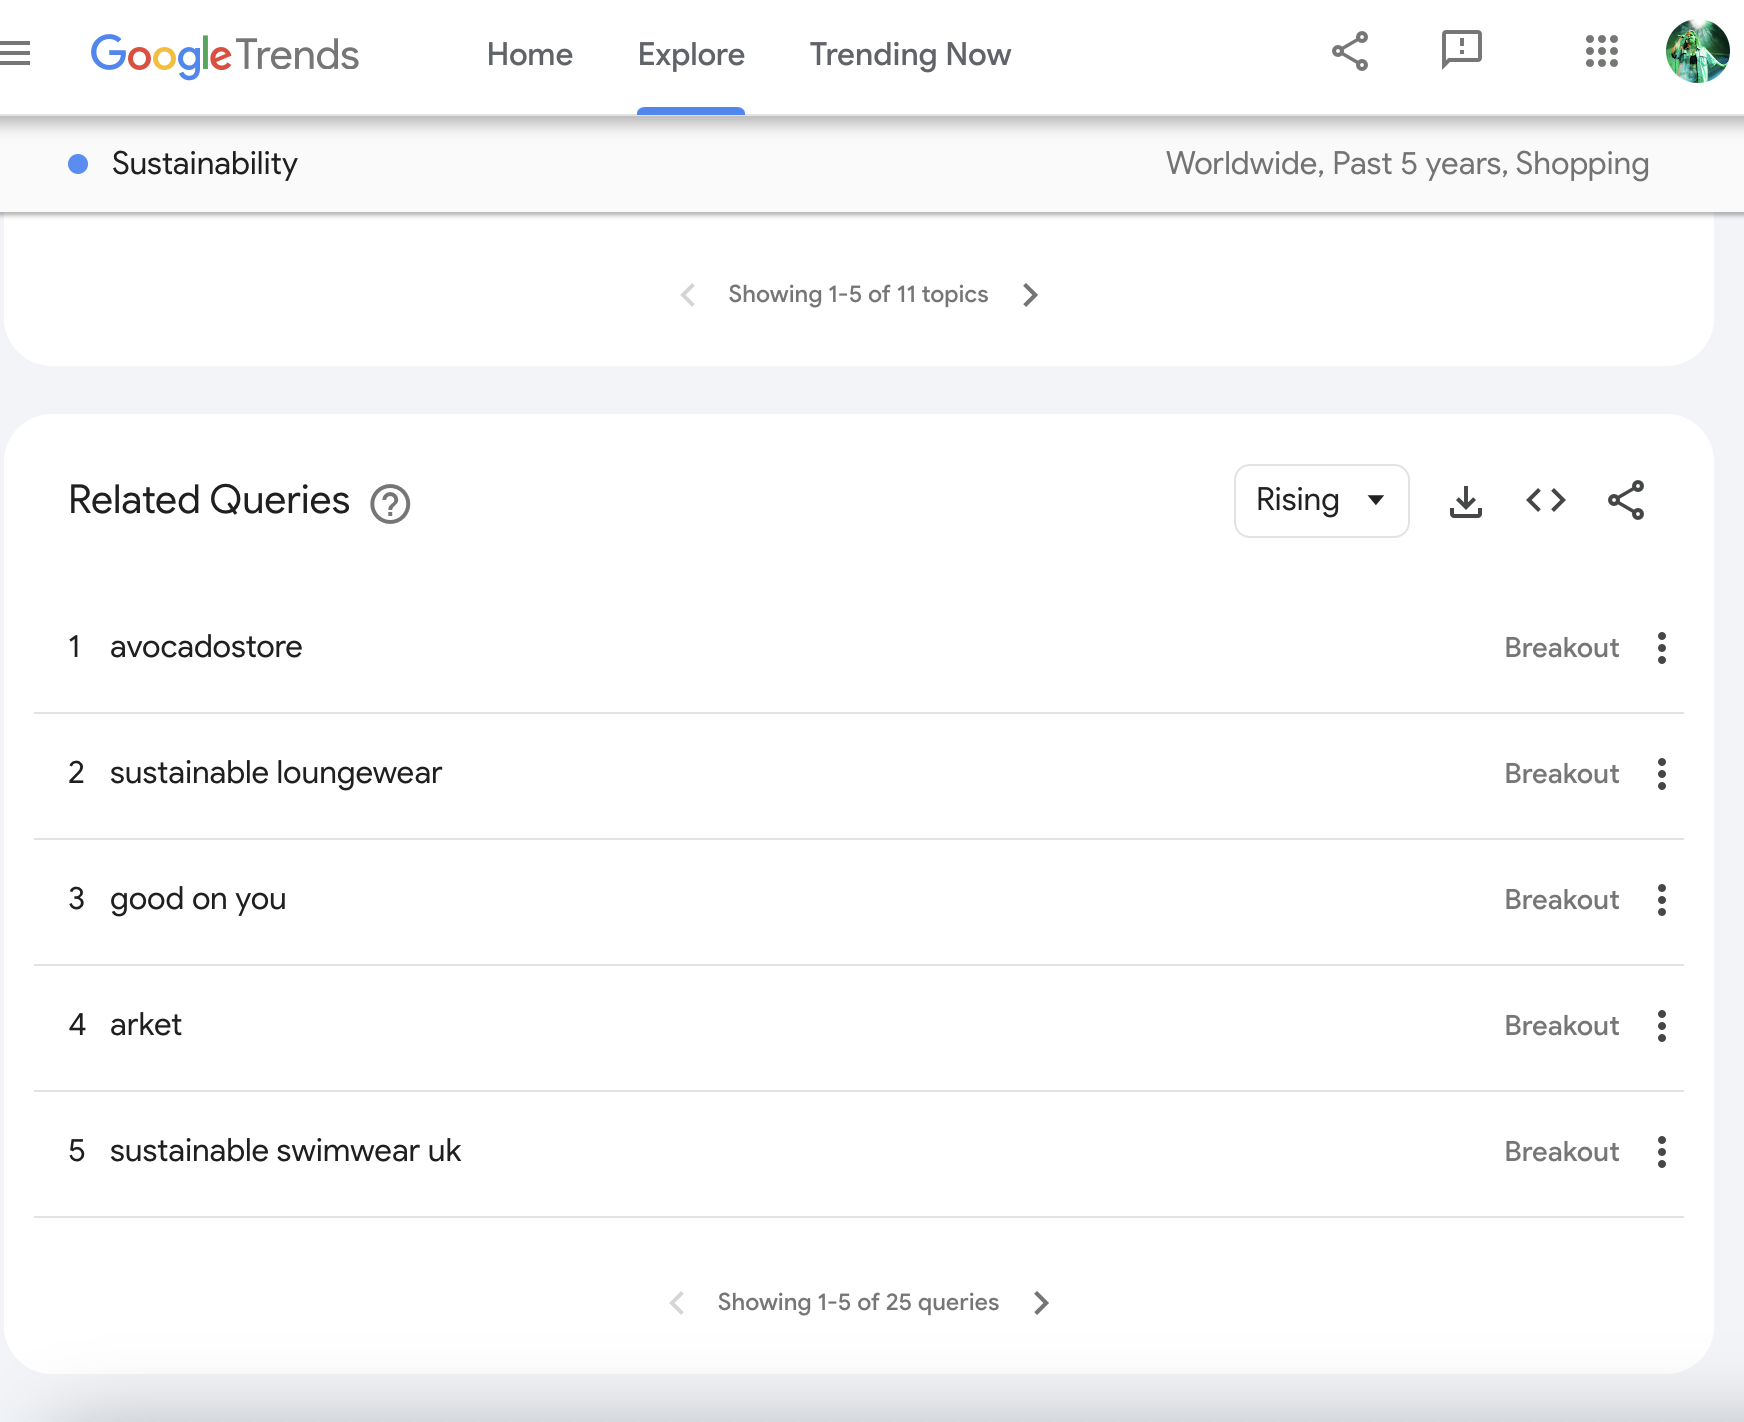
Task: Click Breakout value for good on you
Action: 1562,900
